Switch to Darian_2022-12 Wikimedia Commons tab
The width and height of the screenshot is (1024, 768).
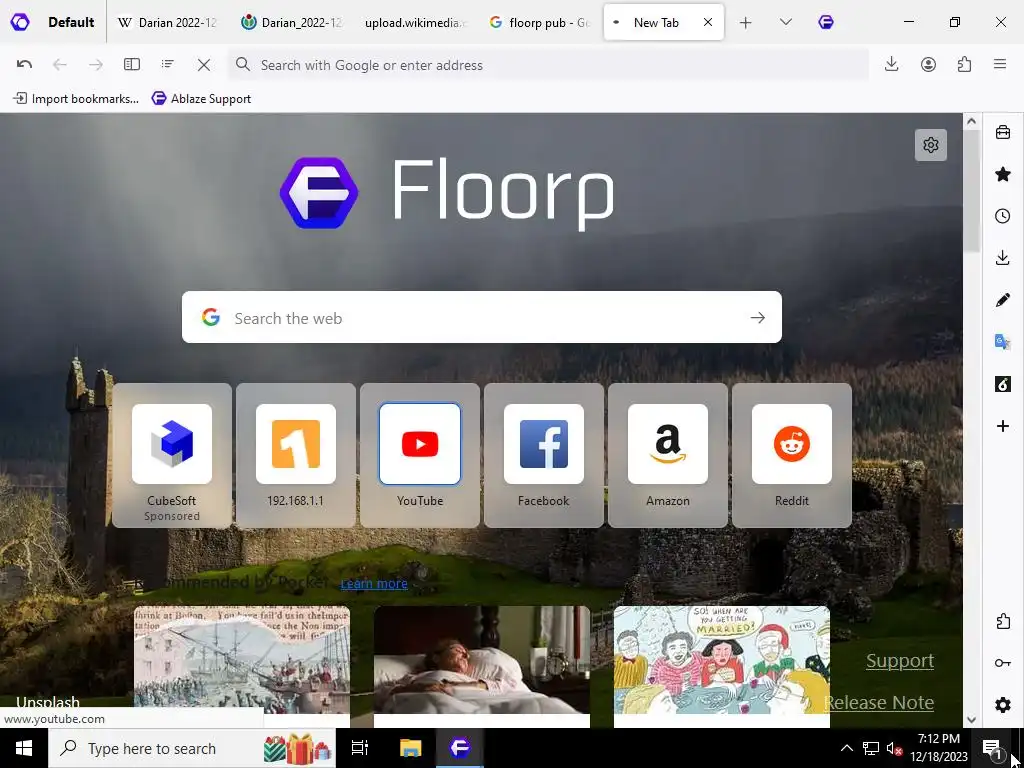pyautogui.click(x=291, y=22)
